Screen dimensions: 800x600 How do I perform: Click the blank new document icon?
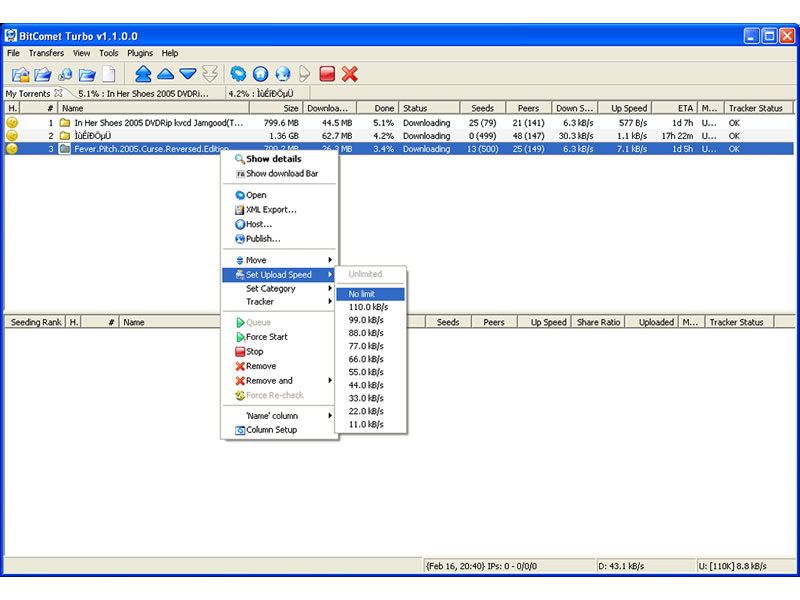coord(108,74)
